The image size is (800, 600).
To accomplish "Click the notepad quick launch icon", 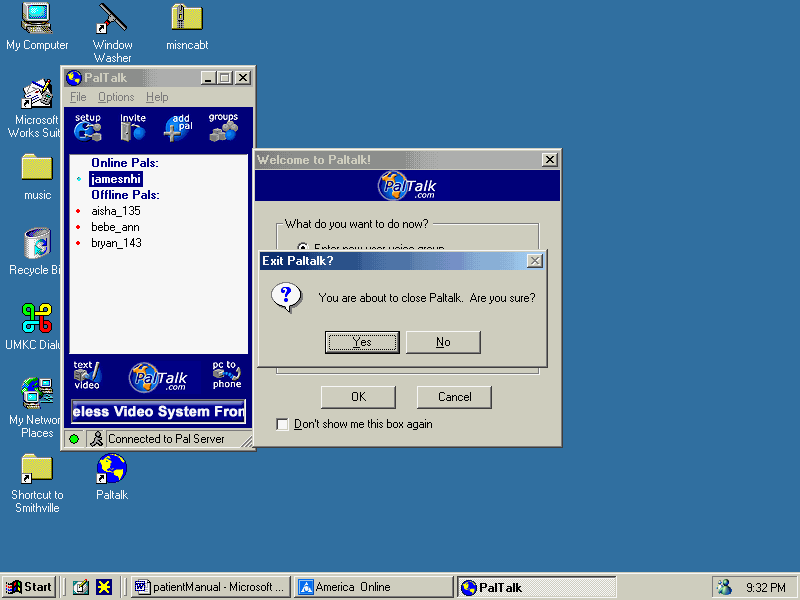I will tap(81, 587).
